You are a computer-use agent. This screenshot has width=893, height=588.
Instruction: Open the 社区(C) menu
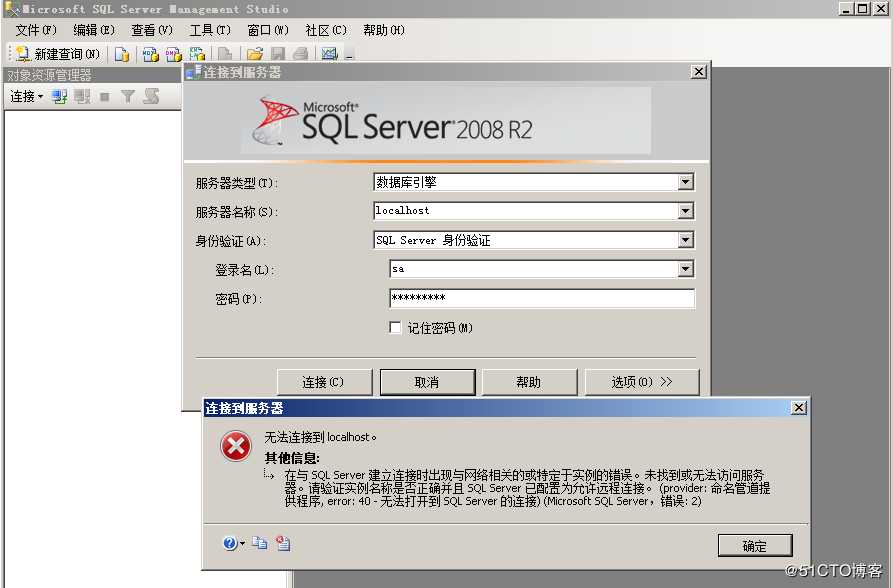tap(326, 30)
